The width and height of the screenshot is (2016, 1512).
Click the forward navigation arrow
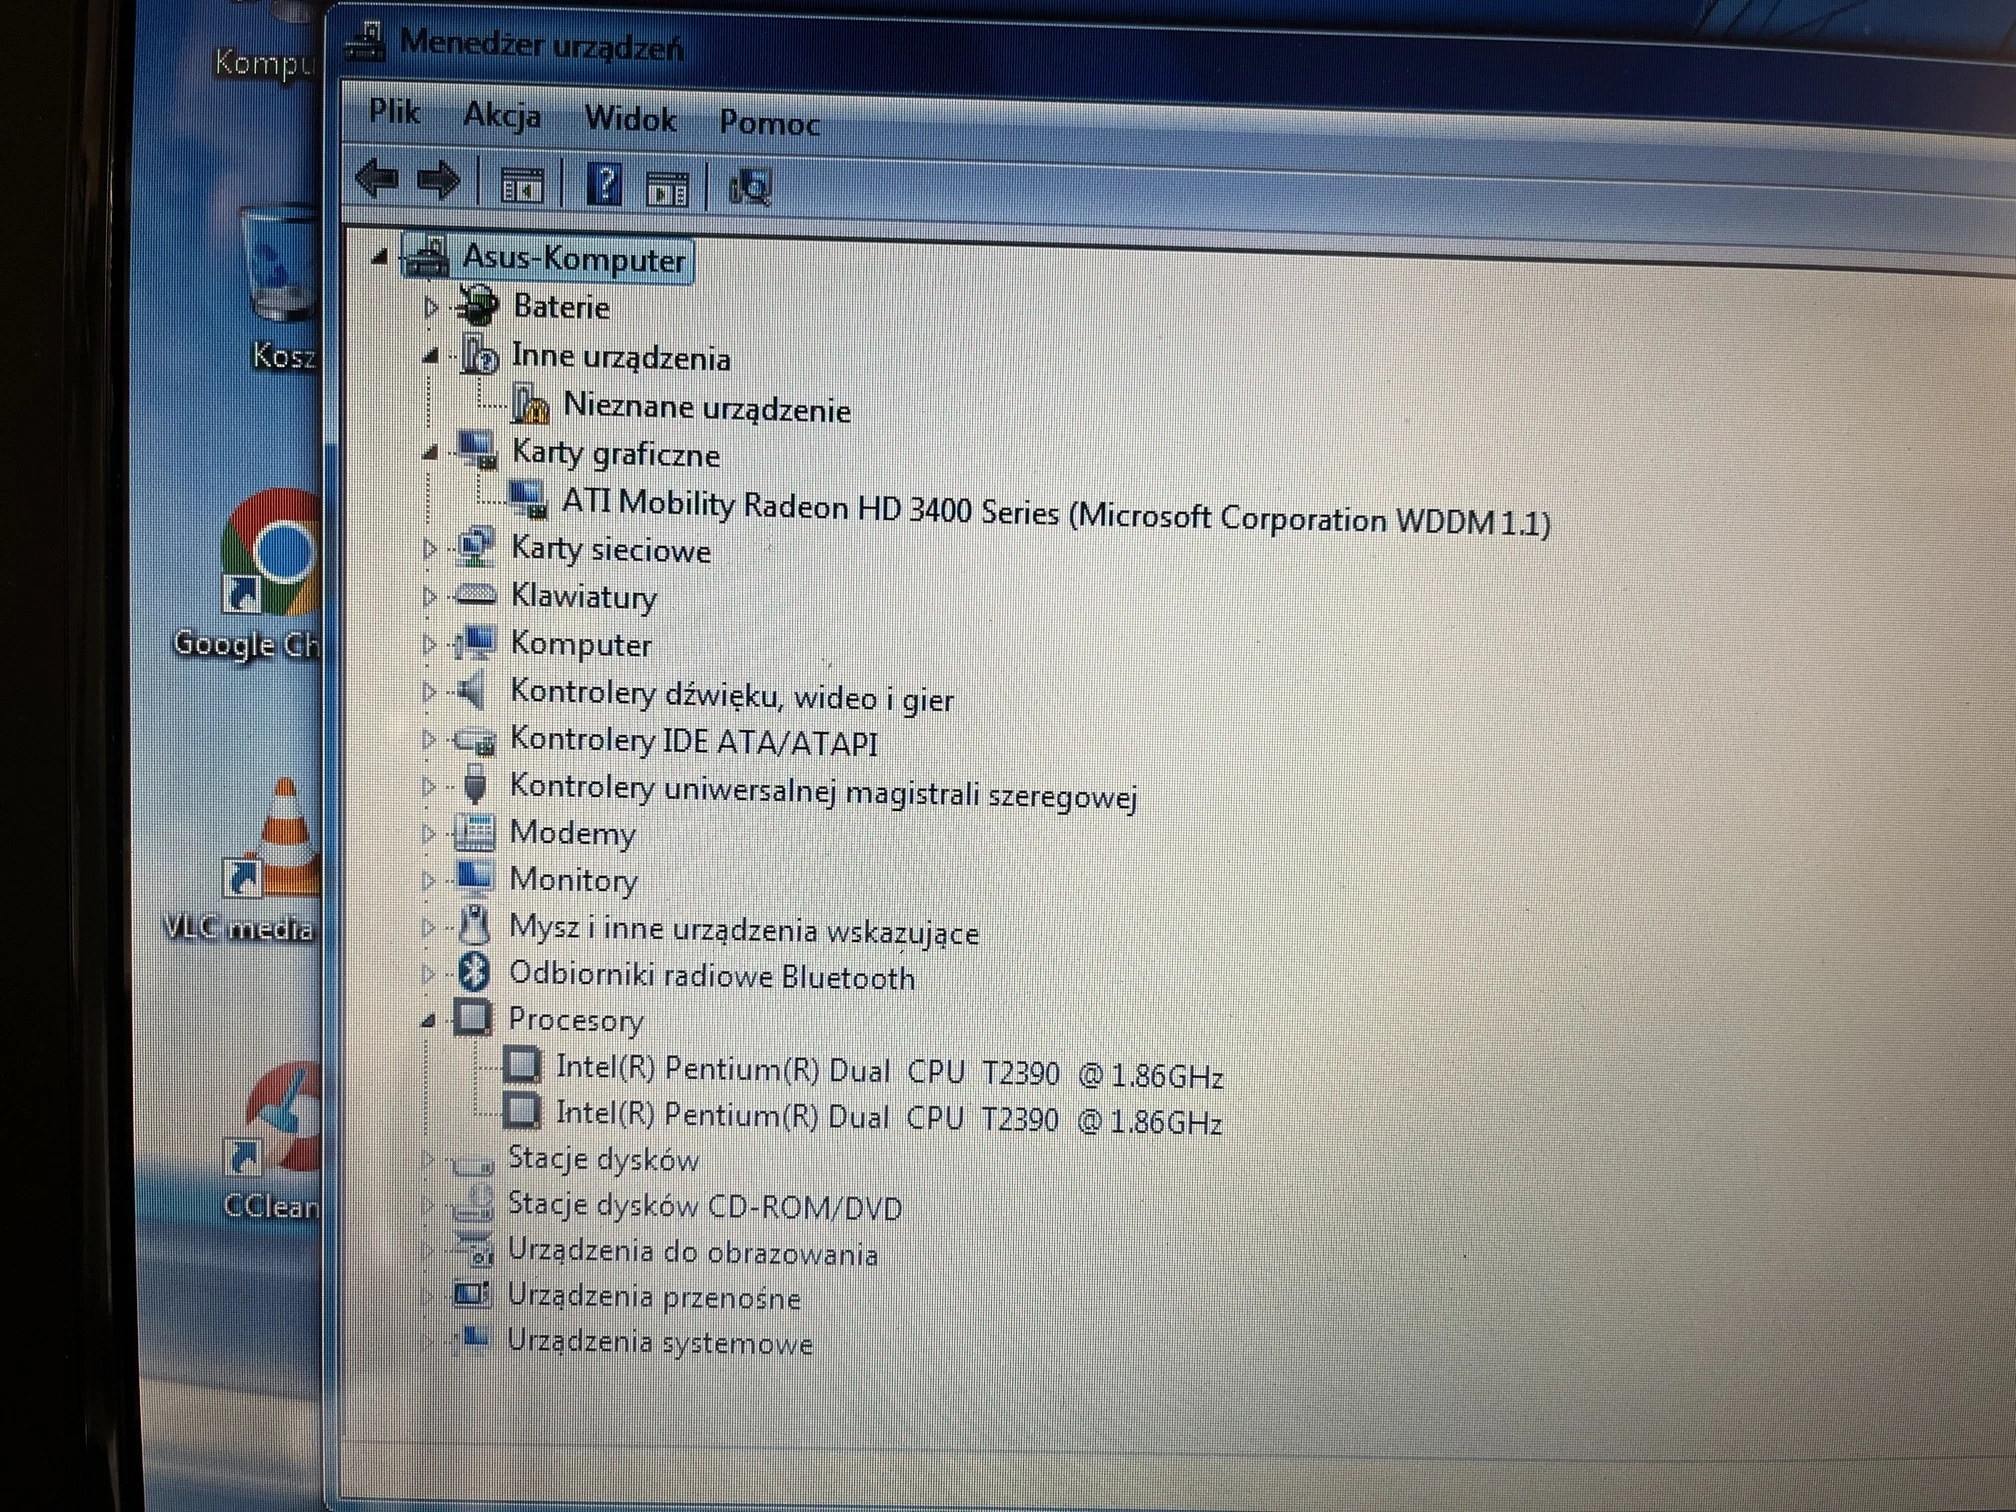click(440, 182)
